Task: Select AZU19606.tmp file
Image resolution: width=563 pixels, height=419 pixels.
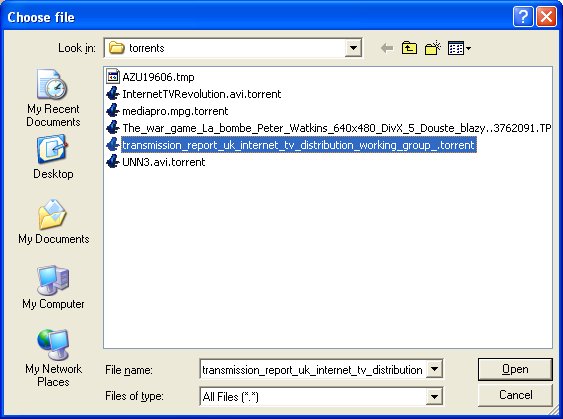Action: (x=150, y=77)
